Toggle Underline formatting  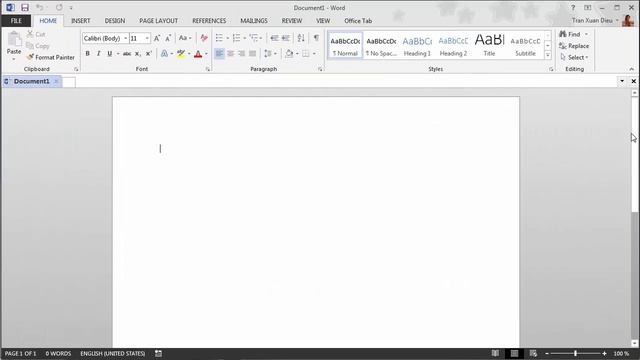pos(109,54)
